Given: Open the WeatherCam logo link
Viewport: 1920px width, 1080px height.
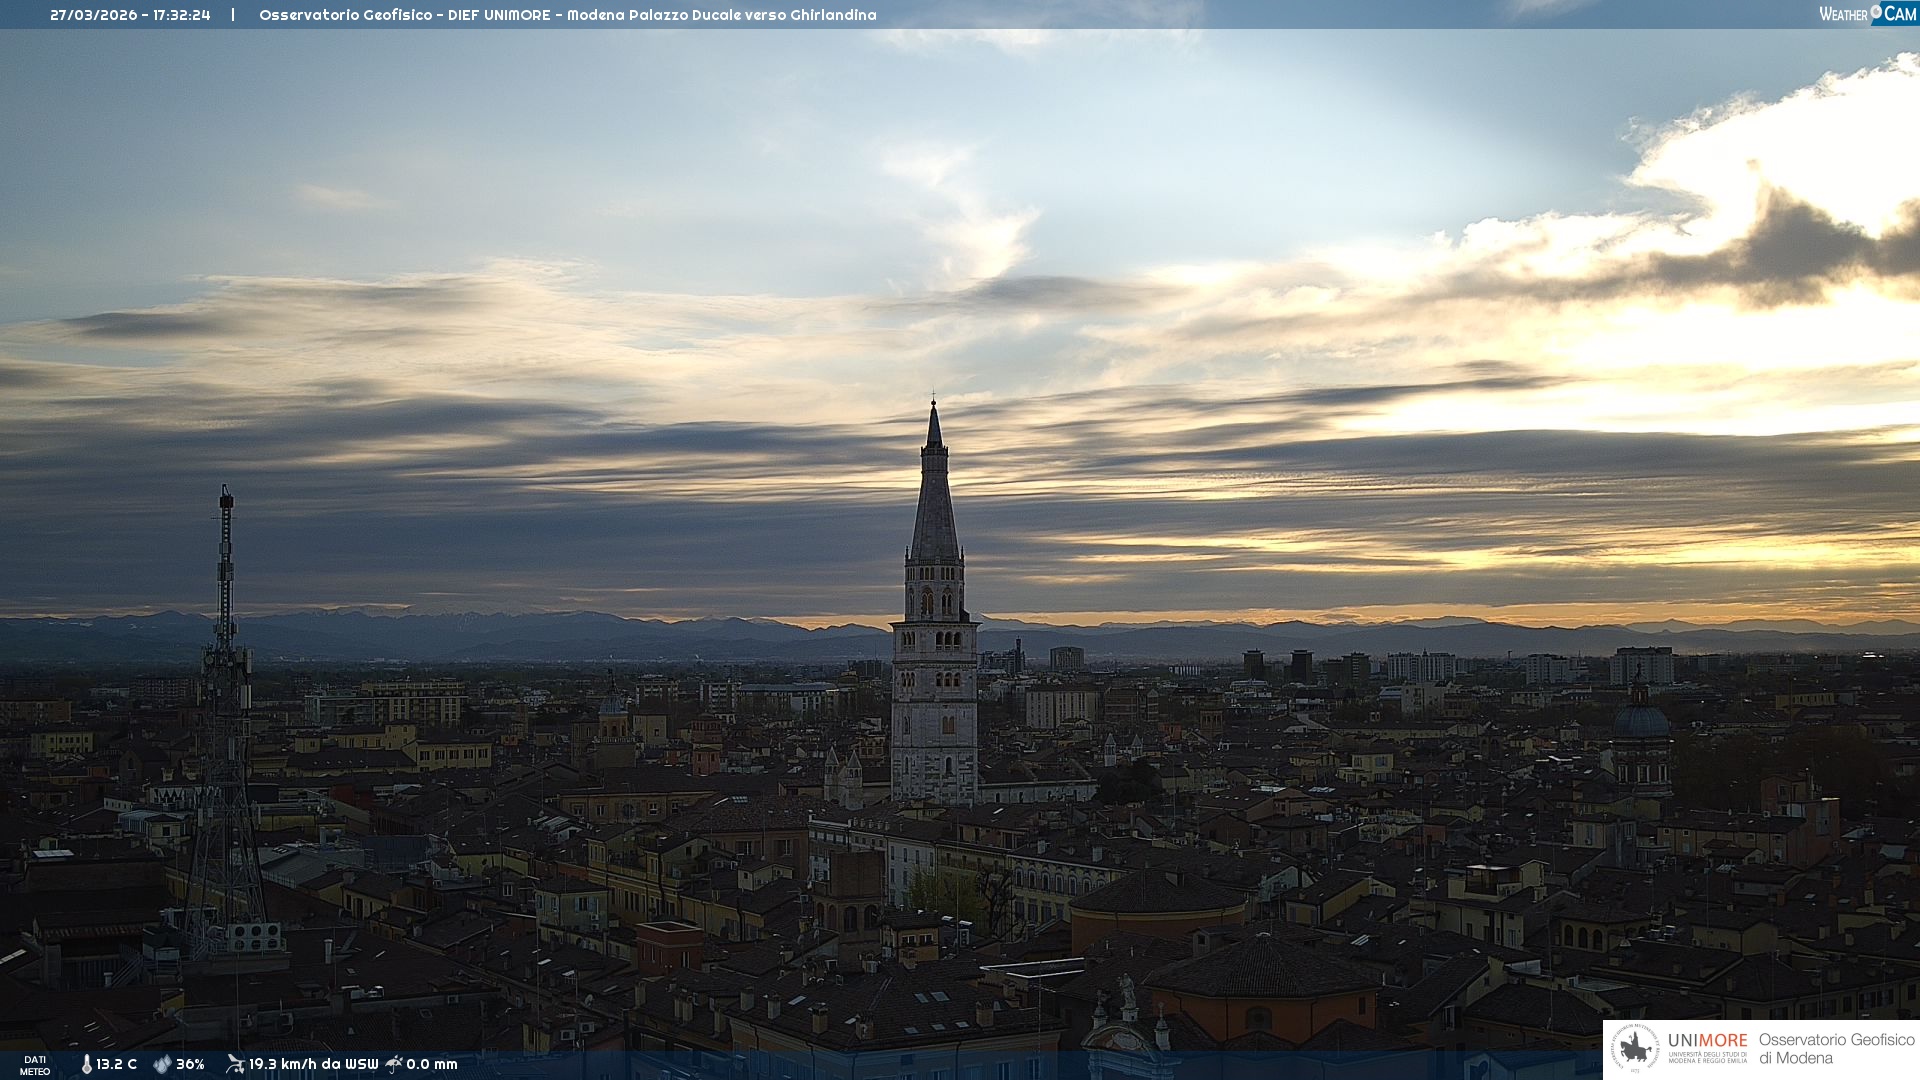Looking at the screenshot, I should click(1866, 13).
